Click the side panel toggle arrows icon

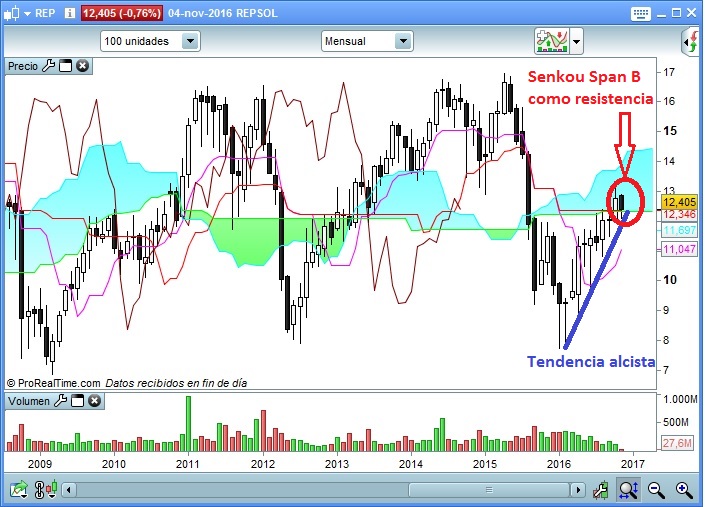coord(692,42)
